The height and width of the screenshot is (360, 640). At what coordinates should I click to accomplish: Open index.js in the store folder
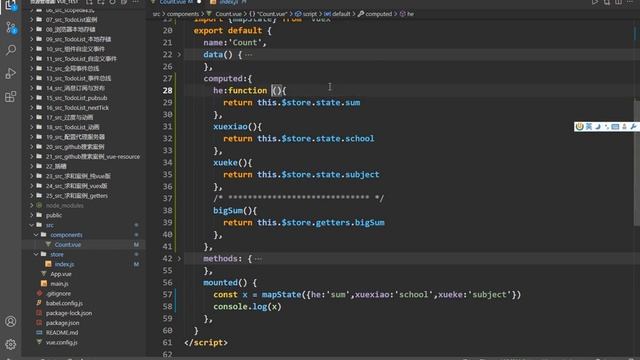point(64,264)
